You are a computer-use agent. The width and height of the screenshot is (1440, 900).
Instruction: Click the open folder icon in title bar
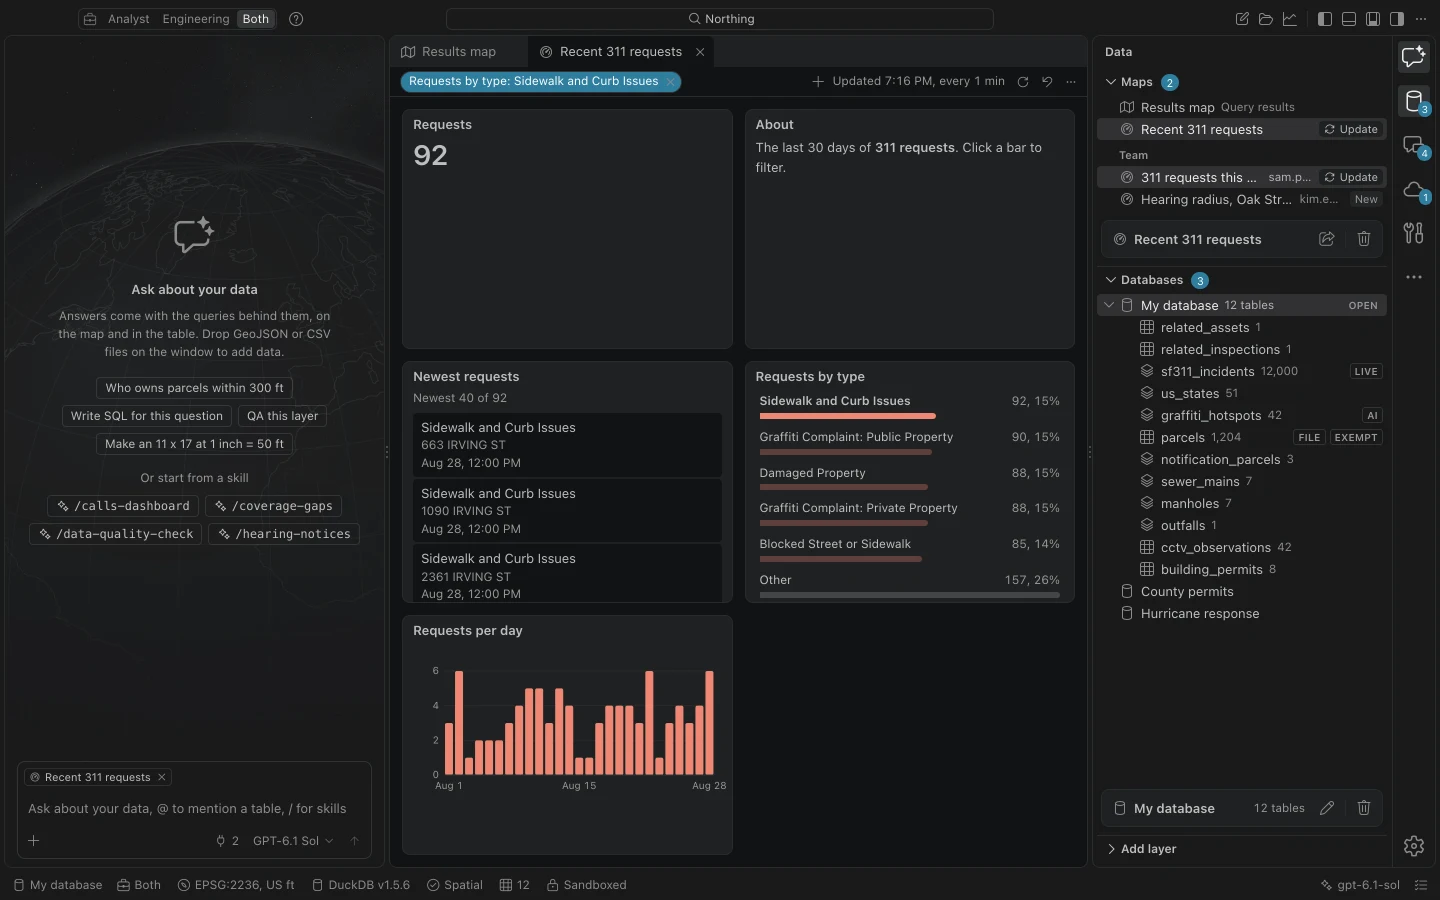point(1266,19)
